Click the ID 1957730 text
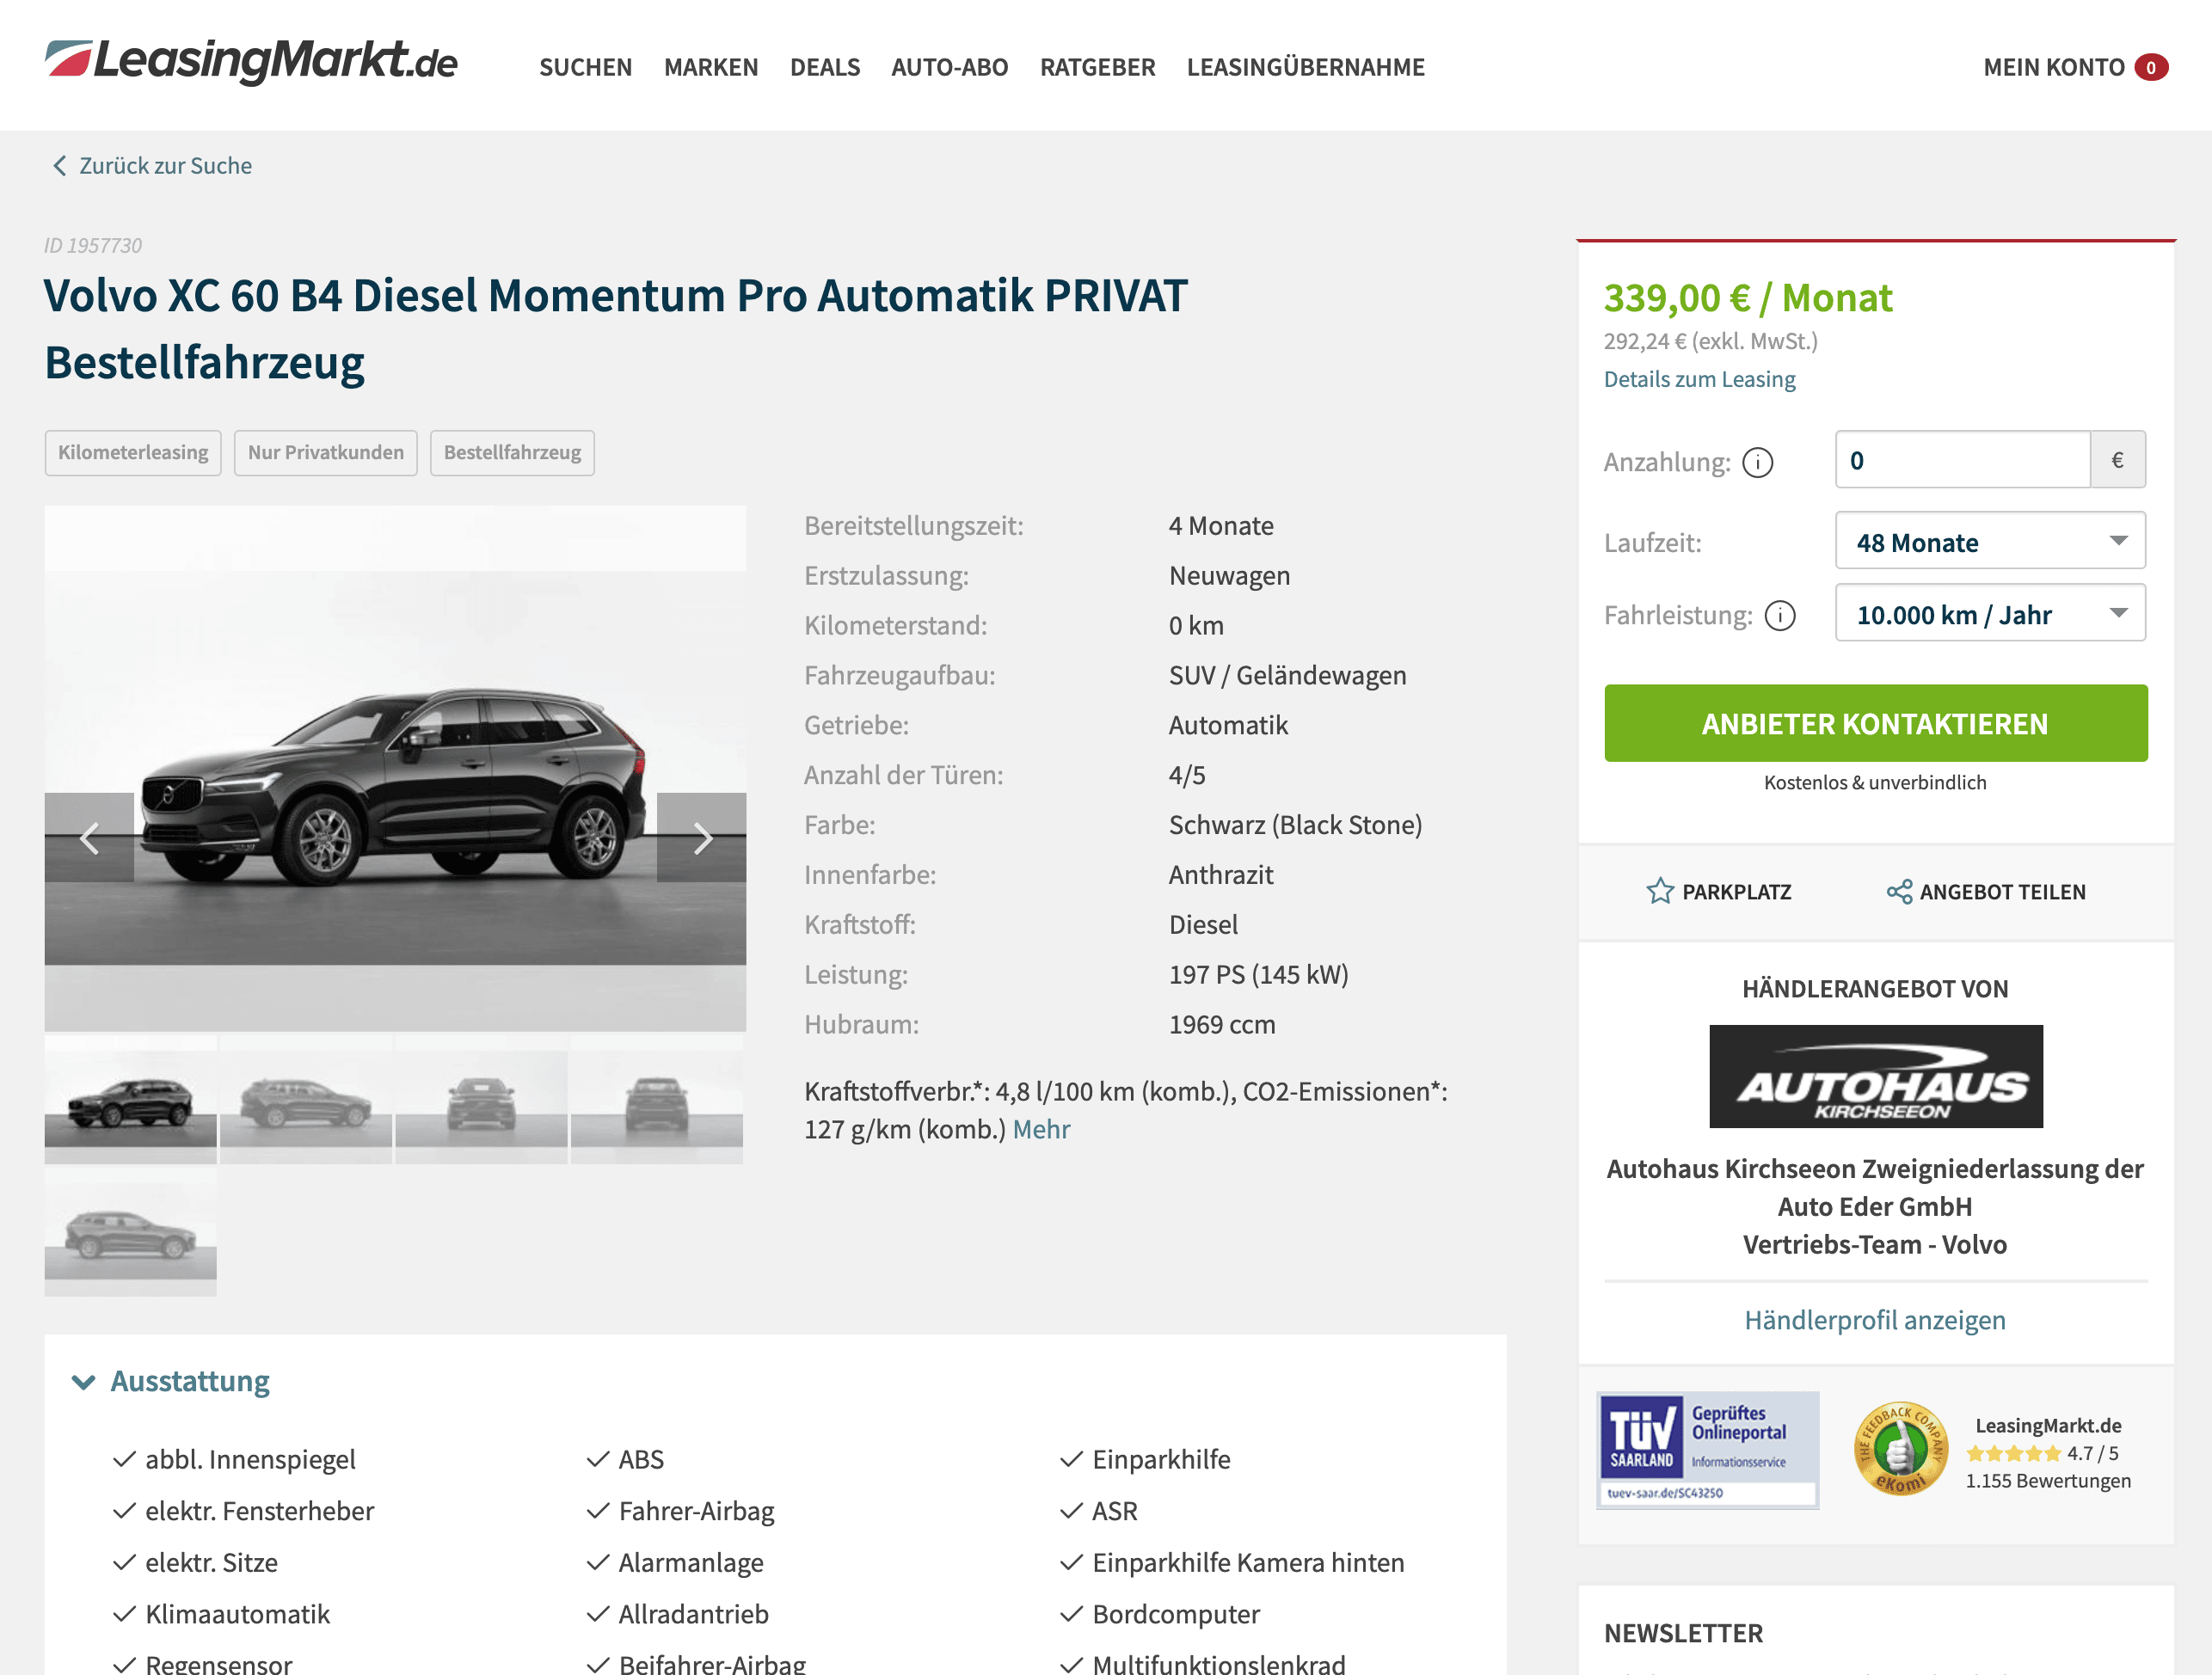 click(93, 246)
